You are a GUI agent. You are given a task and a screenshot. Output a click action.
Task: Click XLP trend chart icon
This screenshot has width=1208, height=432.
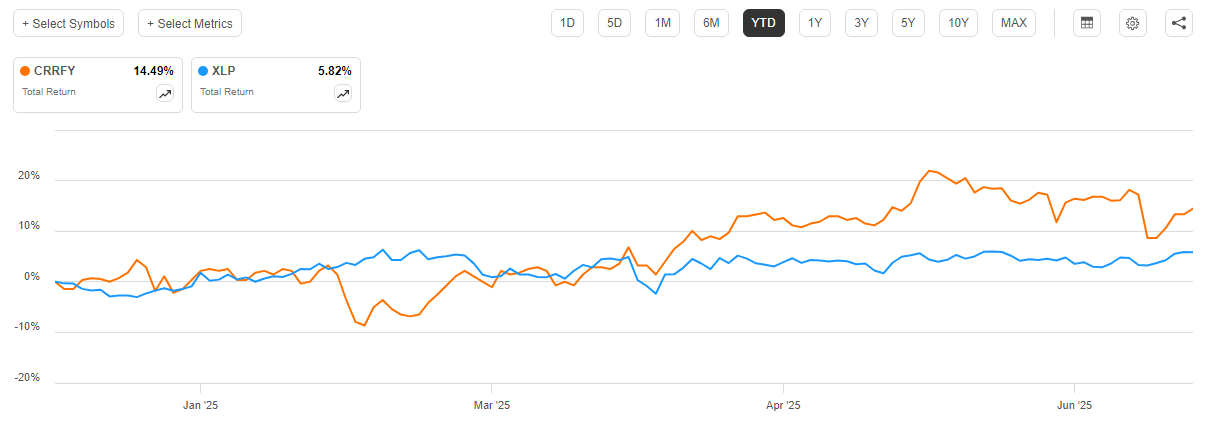tap(342, 93)
